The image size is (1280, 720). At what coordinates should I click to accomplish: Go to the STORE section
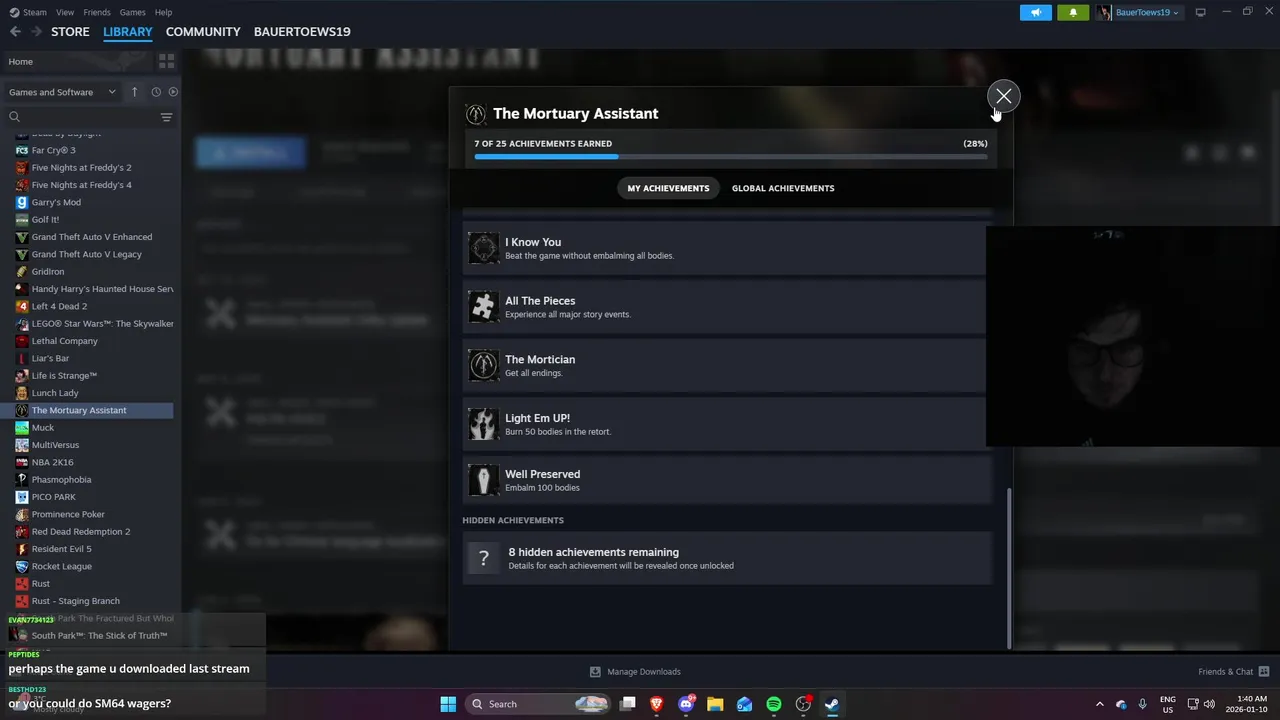click(70, 32)
